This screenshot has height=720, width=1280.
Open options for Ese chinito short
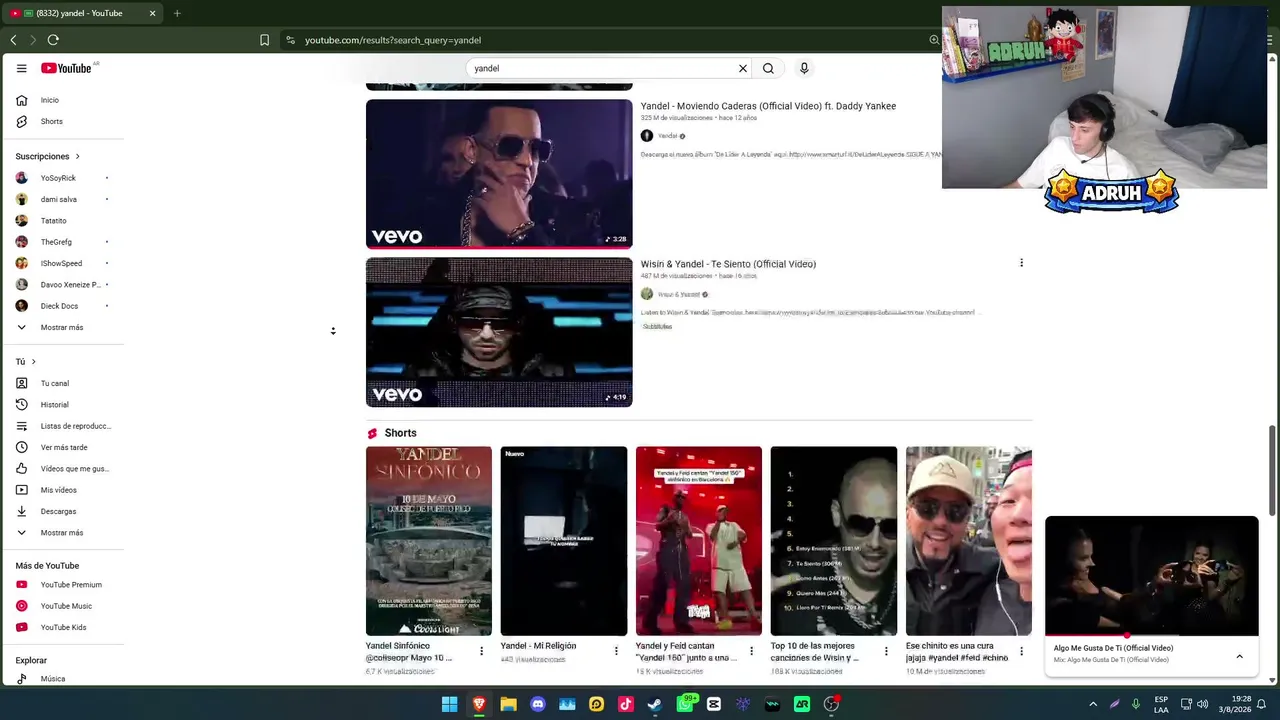1021,651
